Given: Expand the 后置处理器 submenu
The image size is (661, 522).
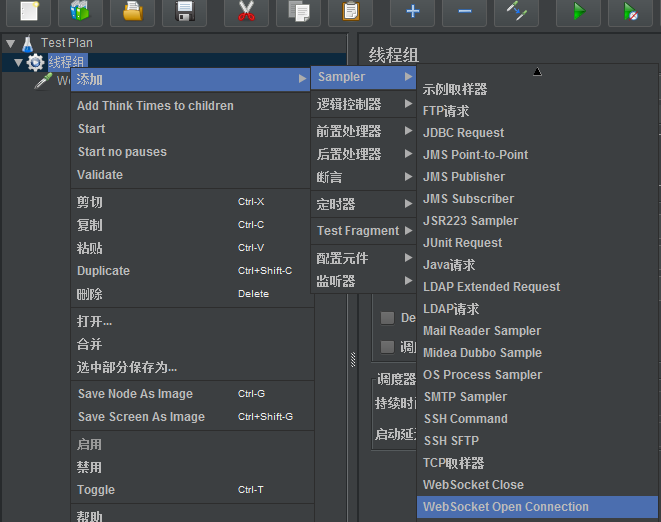Looking at the screenshot, I should (363, 154).
